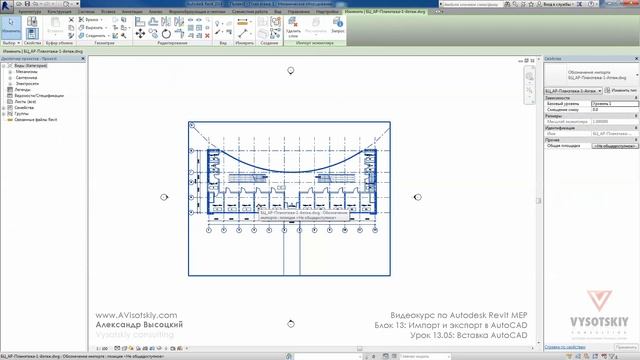
Task: Select the Offset tool
Action: (x=153, y=22)
